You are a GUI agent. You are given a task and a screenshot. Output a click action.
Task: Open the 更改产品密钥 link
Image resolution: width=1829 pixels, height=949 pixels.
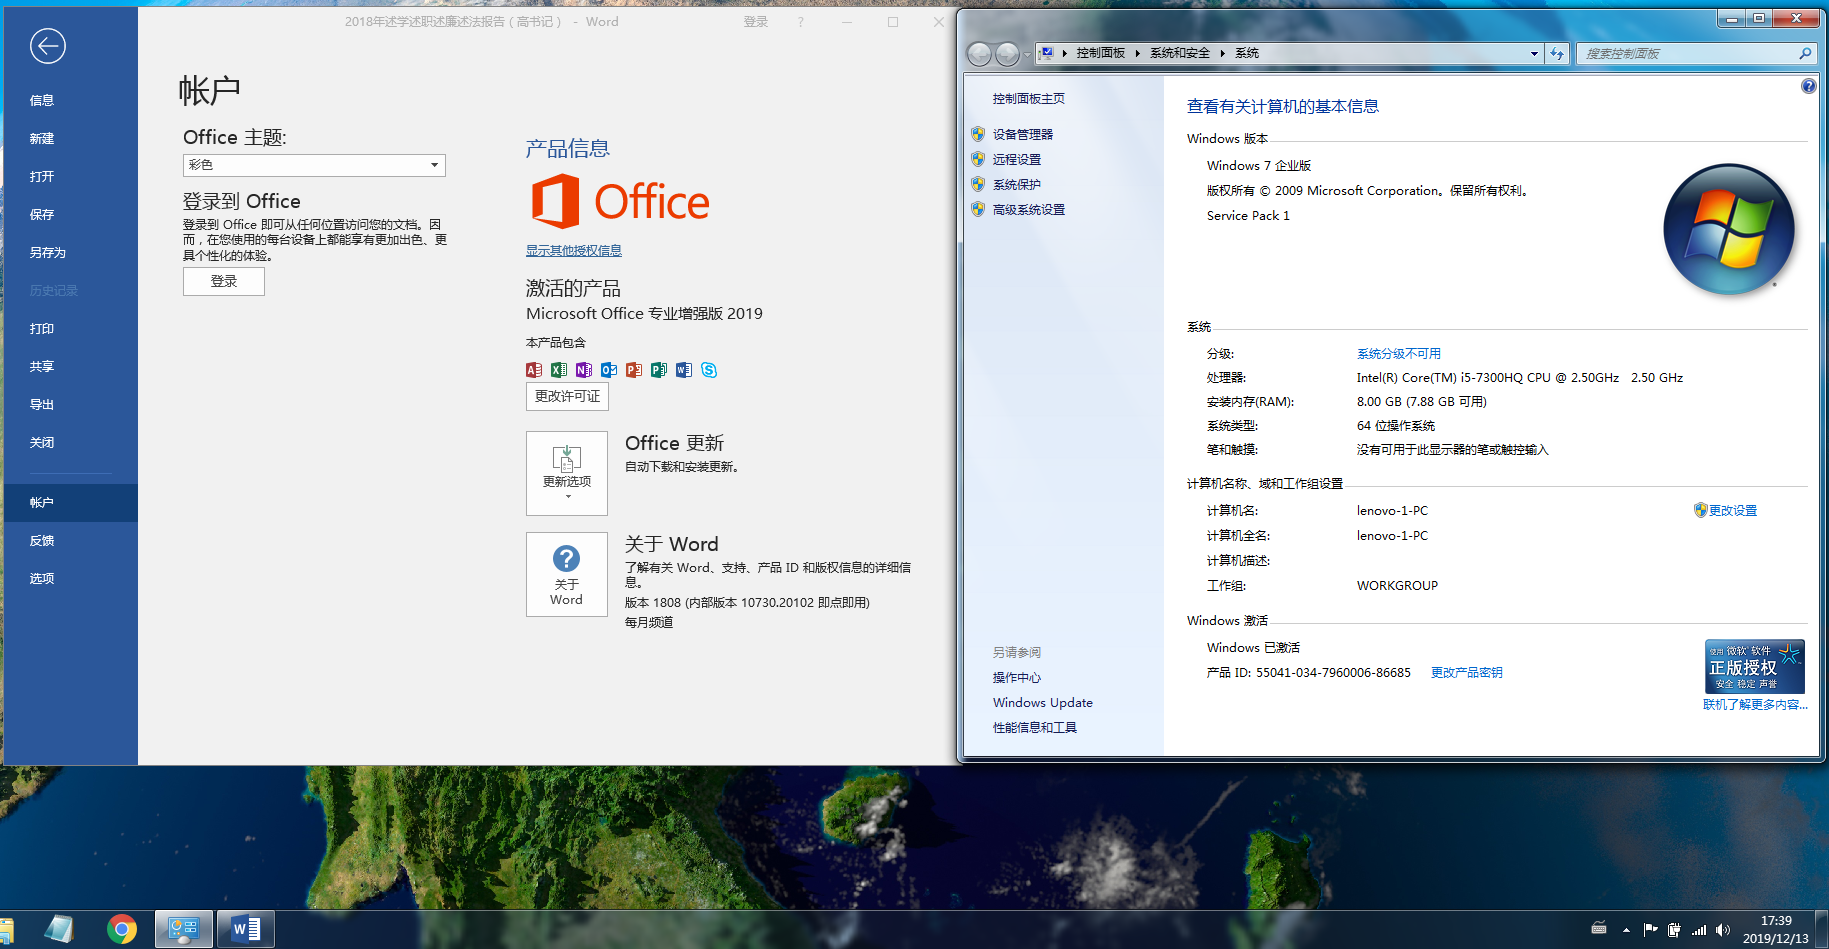click(x=1466, y=673)
